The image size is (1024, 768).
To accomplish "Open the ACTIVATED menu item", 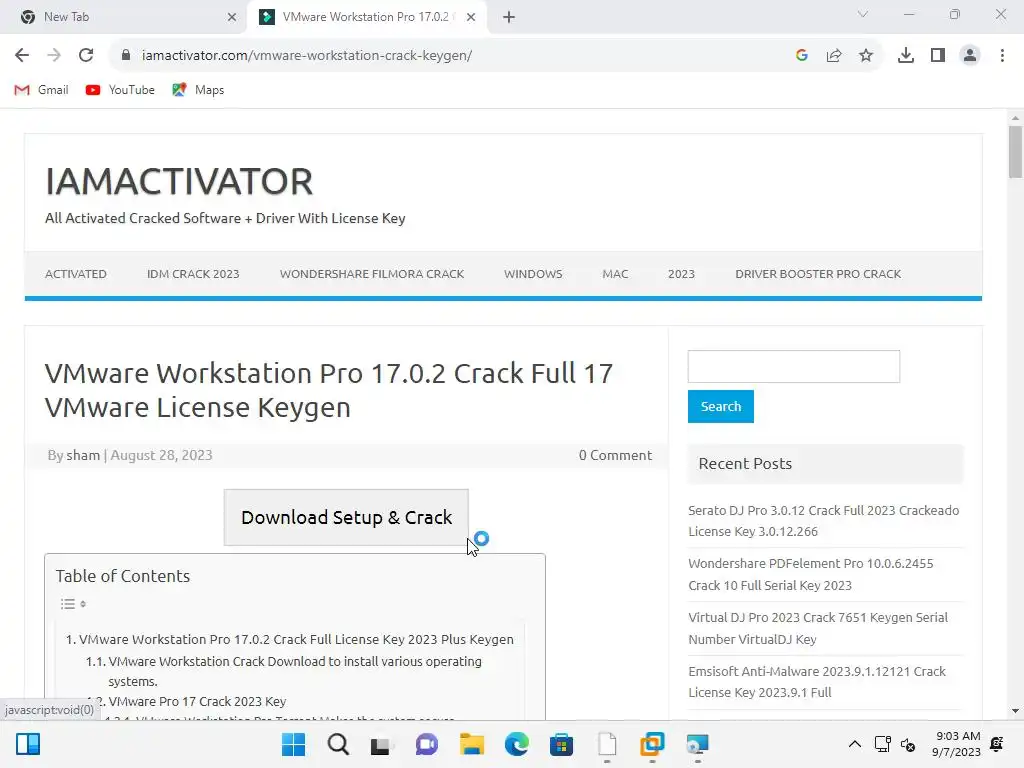I will pyautogui.click(x=76, y=274).
